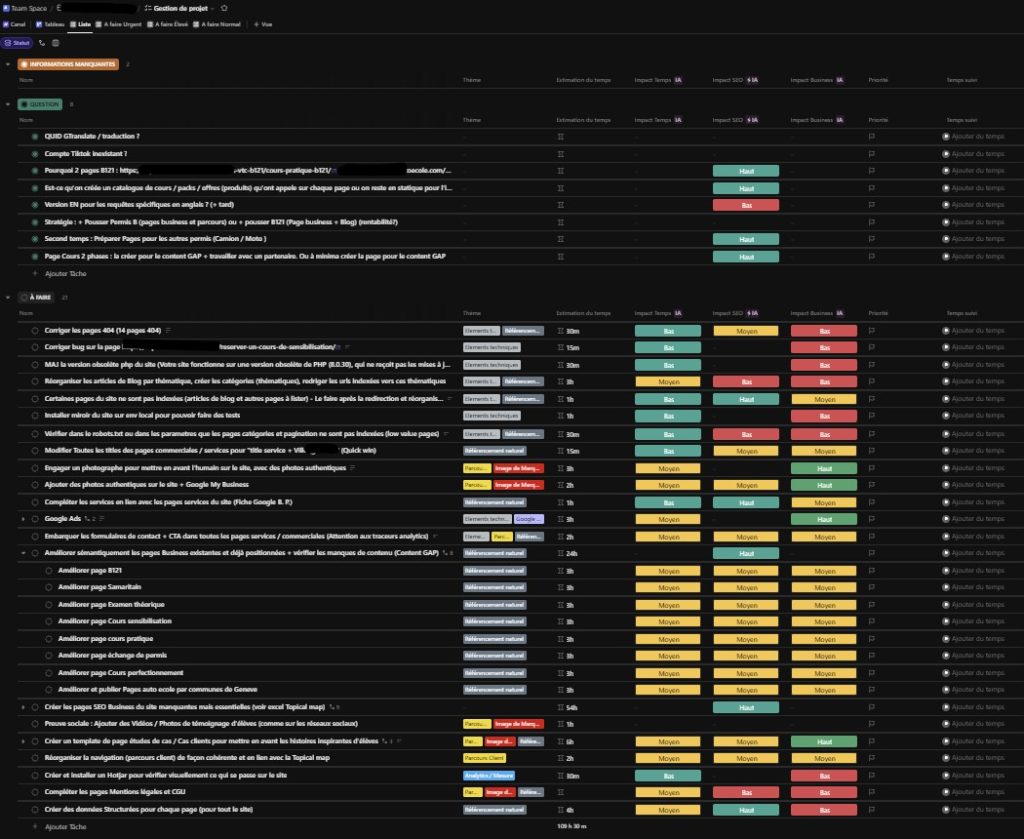Screen dimensions: 1024x839
Task: Click the subtask hierarchy icon next to Statut
Action: pos(41,42)
